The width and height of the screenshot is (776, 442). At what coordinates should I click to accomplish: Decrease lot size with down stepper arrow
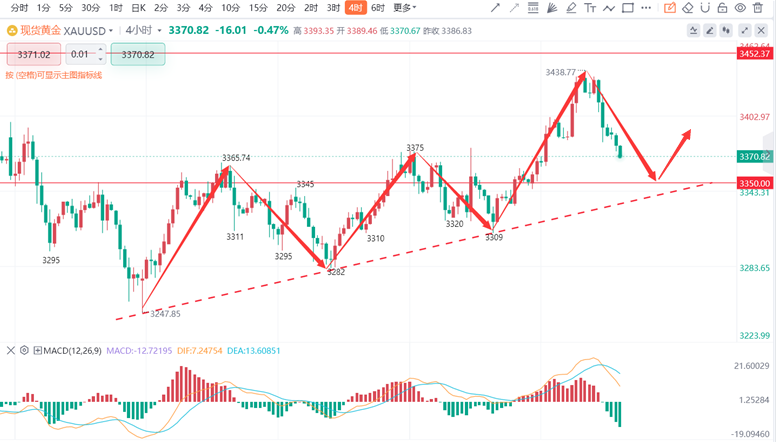coord(100,59)
